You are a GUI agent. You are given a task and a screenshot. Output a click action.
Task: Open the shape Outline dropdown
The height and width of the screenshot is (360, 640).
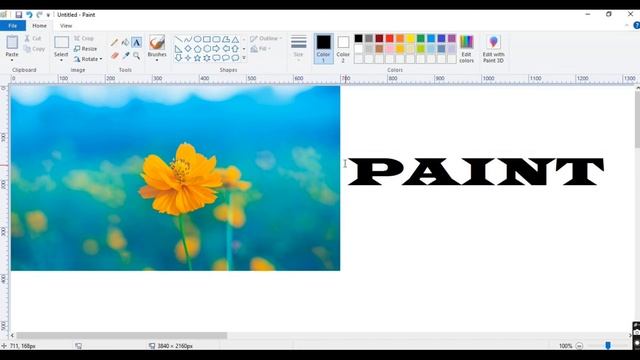pos(267,38)
